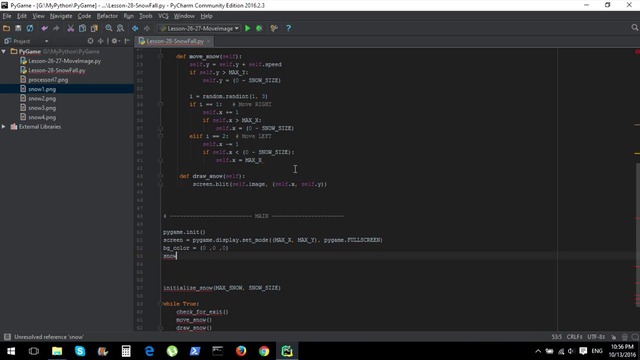Click the Hector inspector icon in status bar
The height and width of the screenshot is (360, 640).
[624, 337]
